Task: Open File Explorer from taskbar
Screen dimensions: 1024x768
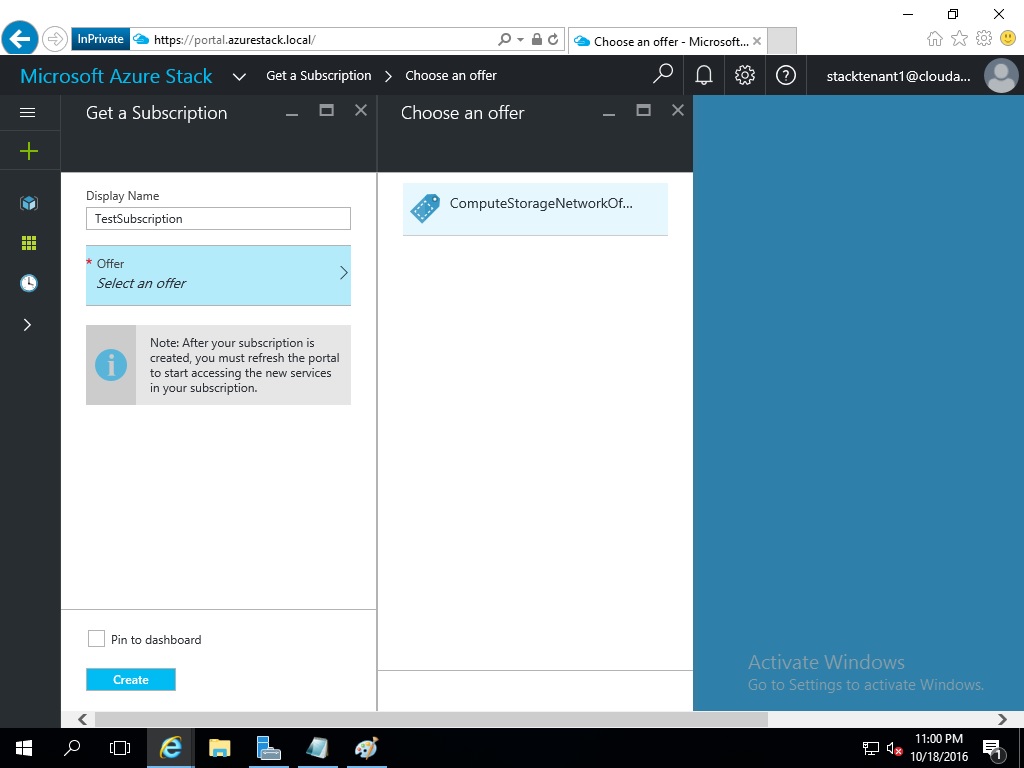Action: (219, 748)
